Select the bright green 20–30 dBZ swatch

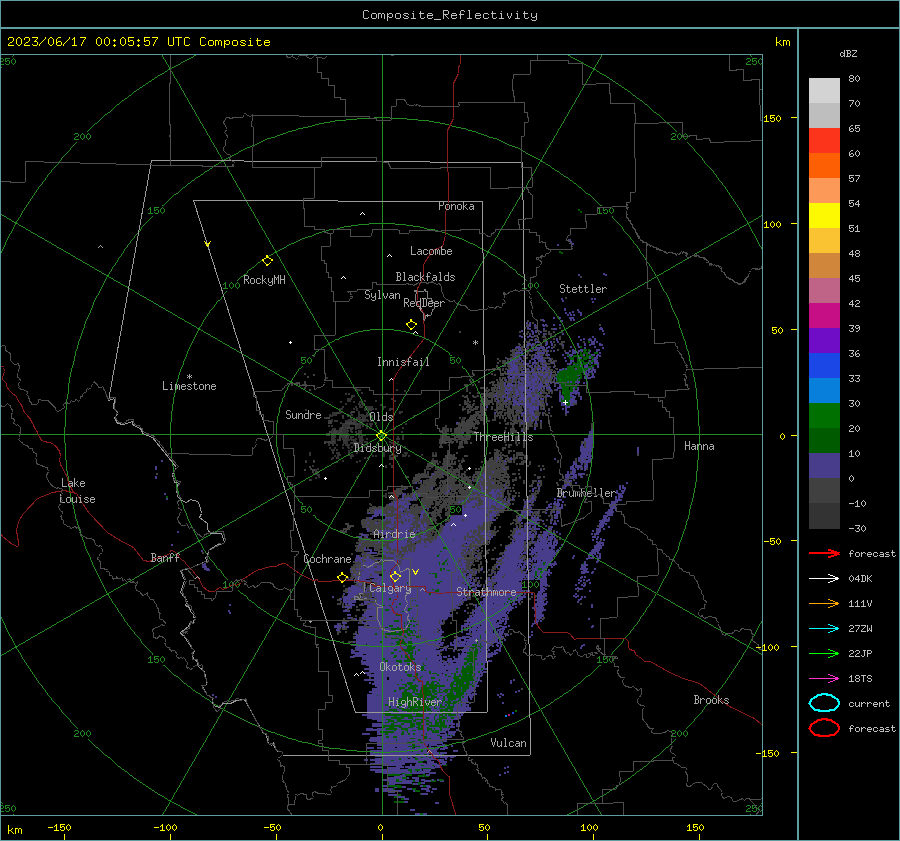(824, 416)
